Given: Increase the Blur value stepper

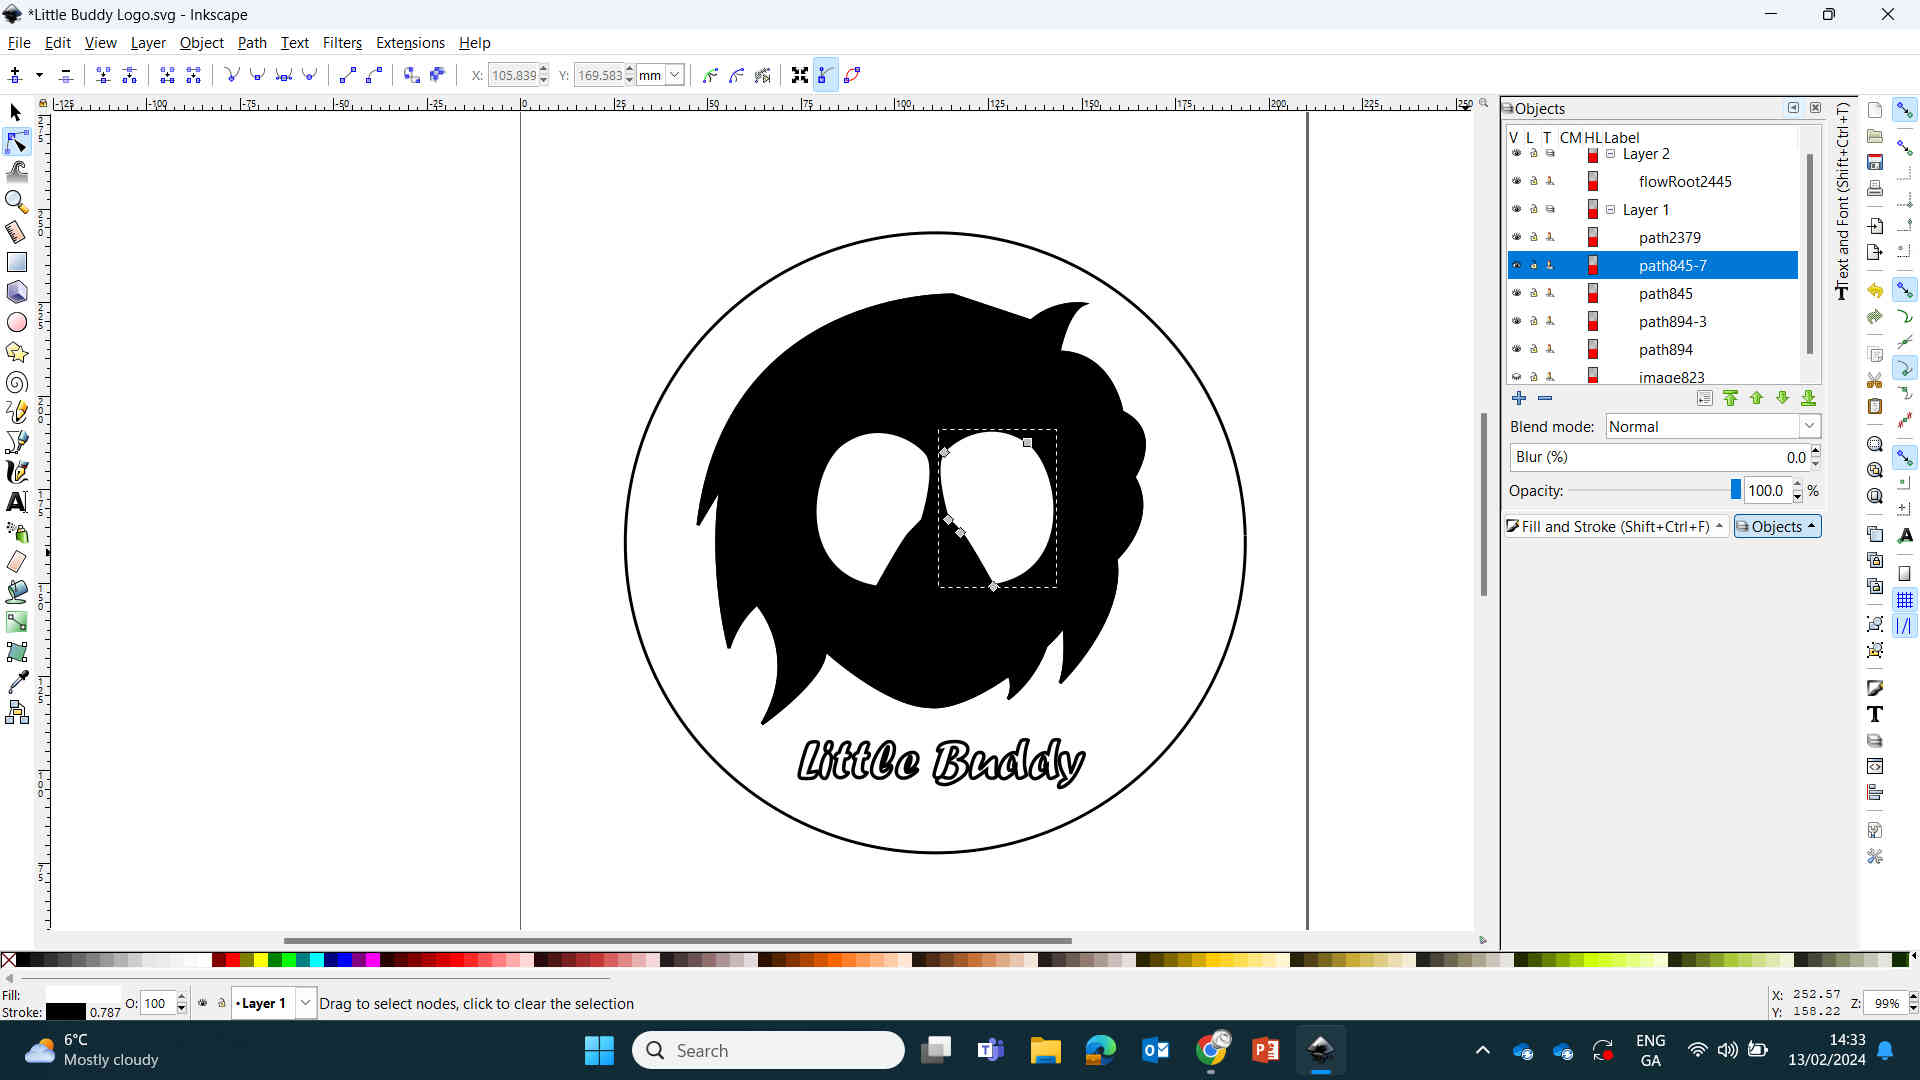Looking at the screenshot, I should [1815, 451].
